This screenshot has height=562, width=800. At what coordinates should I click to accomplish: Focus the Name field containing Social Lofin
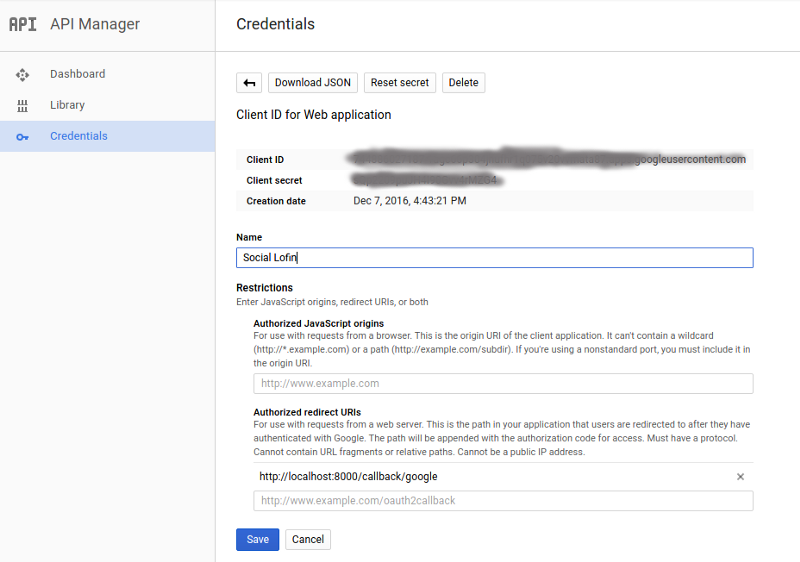(494, 258)
